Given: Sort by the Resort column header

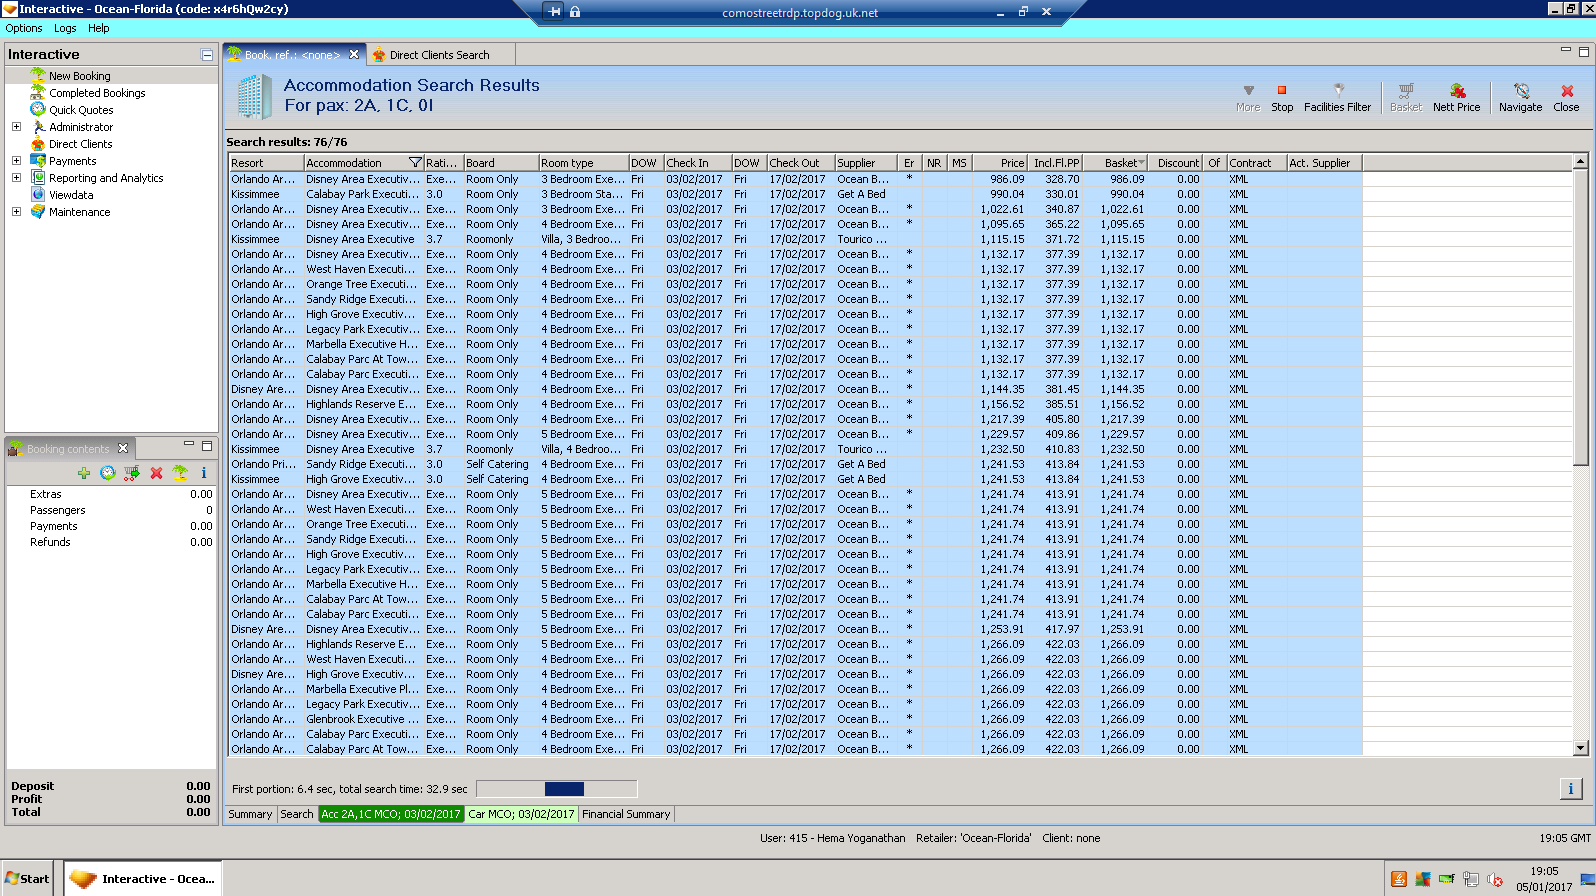Looking at the screenshot, I should pyautogui.click(x=266, y=163).
